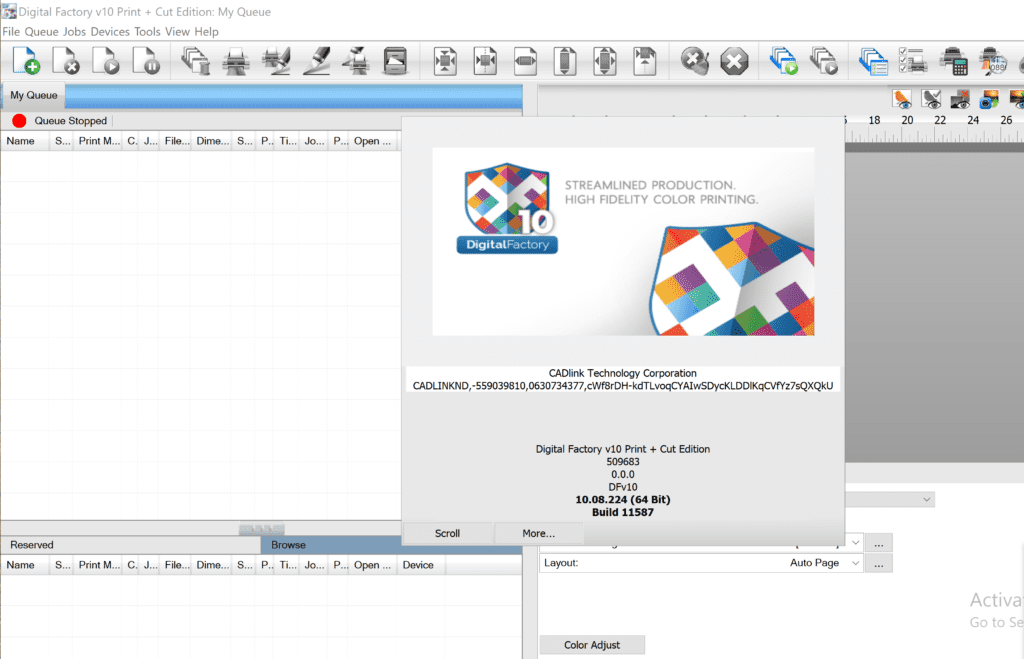Click the octagonal abort X icon
1024x659 pixels.
pos(734,61)
